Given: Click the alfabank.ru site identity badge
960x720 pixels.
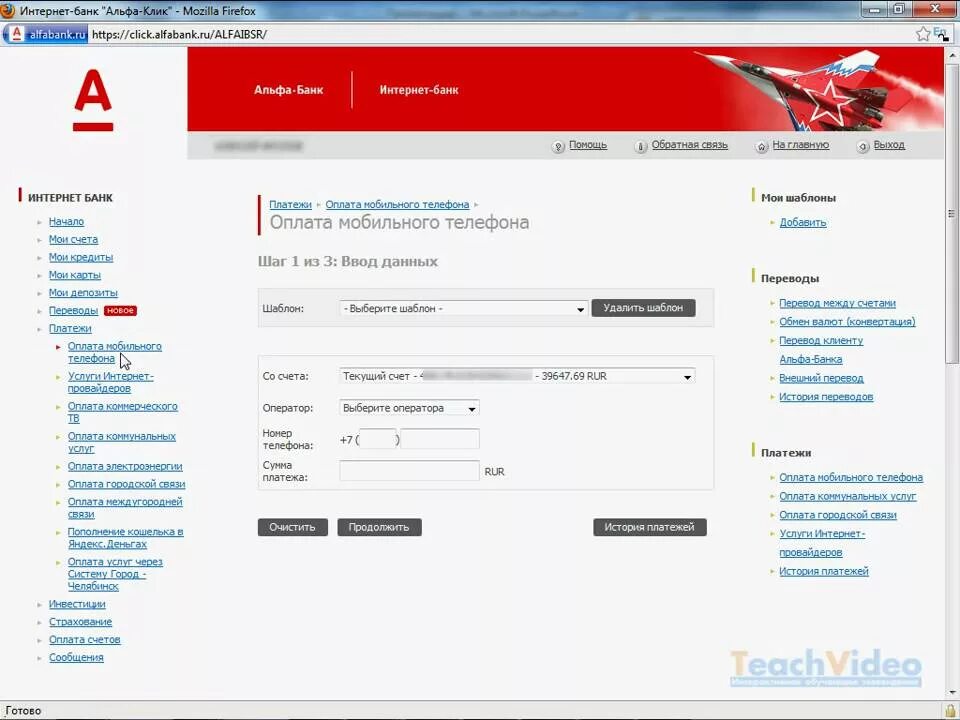Looking at the screenshot, I should pos(46,34).
